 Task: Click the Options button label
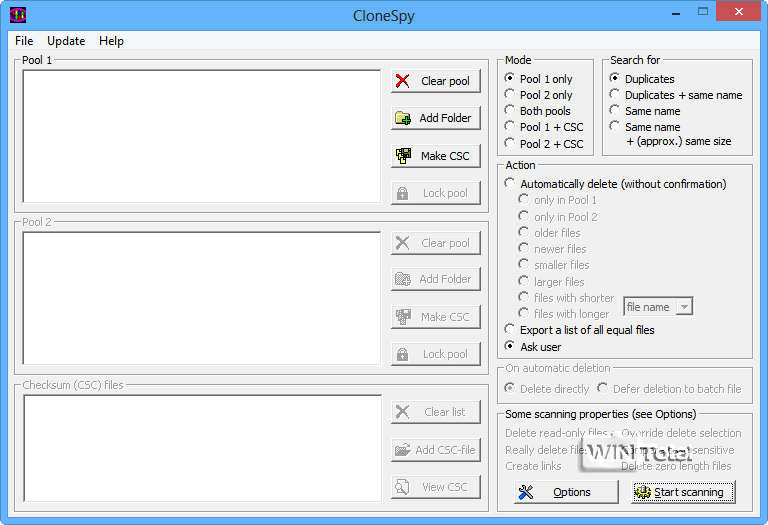(572, 492)
